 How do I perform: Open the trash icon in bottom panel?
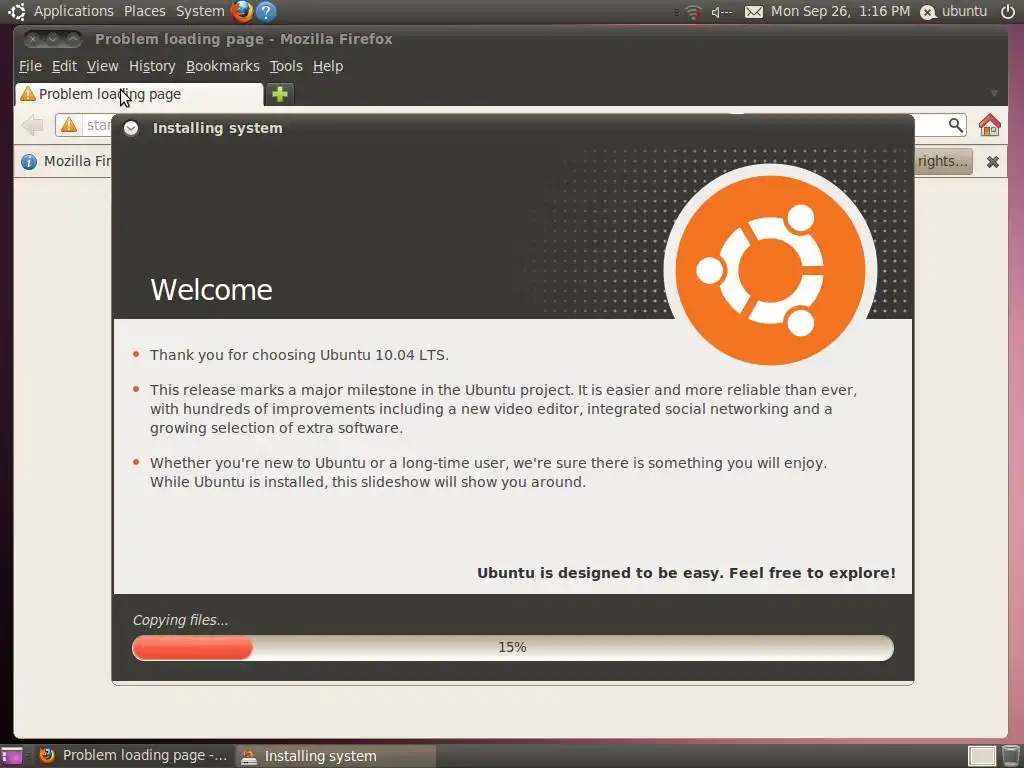[1011, 756]
